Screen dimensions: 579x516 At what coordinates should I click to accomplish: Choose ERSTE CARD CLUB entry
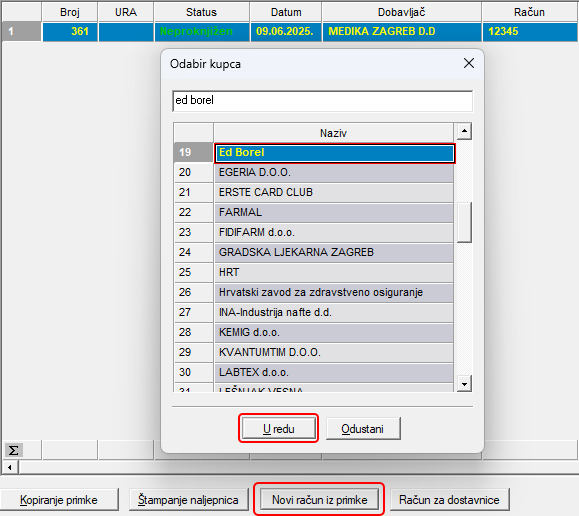pyautogui.click(x=333, y=192)
